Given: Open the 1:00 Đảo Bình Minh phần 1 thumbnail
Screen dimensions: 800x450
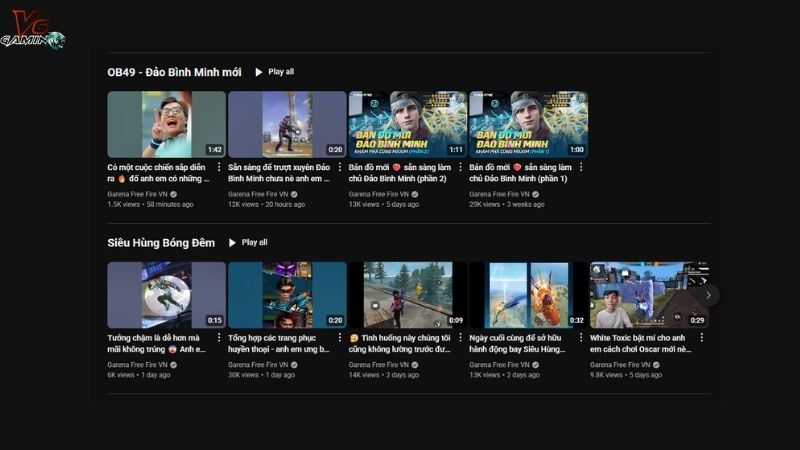Looking at the screenshot, I should pyautogui.click(x=529, y=124).
